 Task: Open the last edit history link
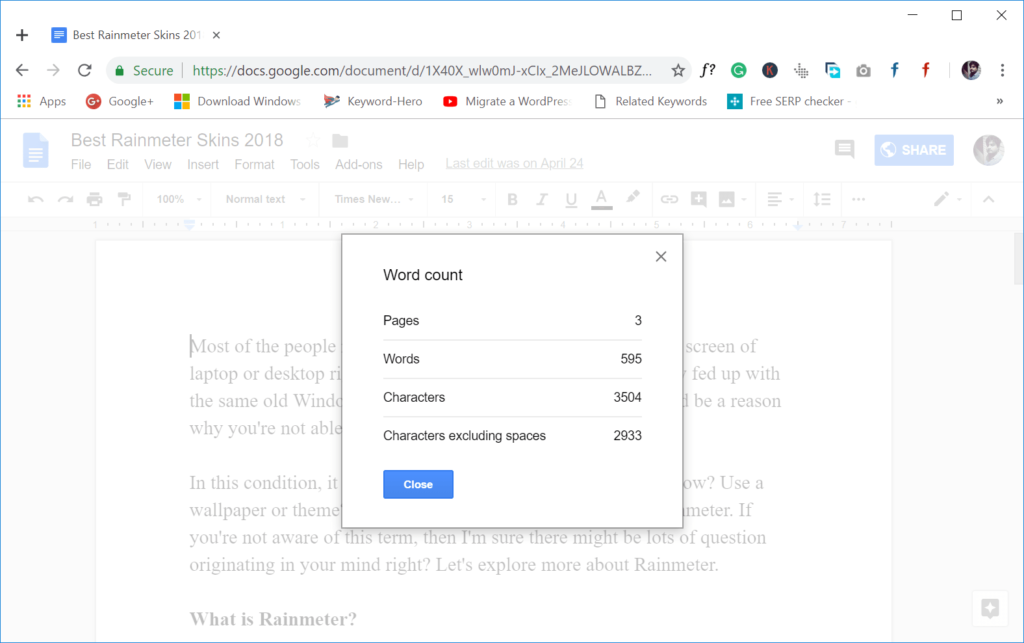[x=513, y=162]
